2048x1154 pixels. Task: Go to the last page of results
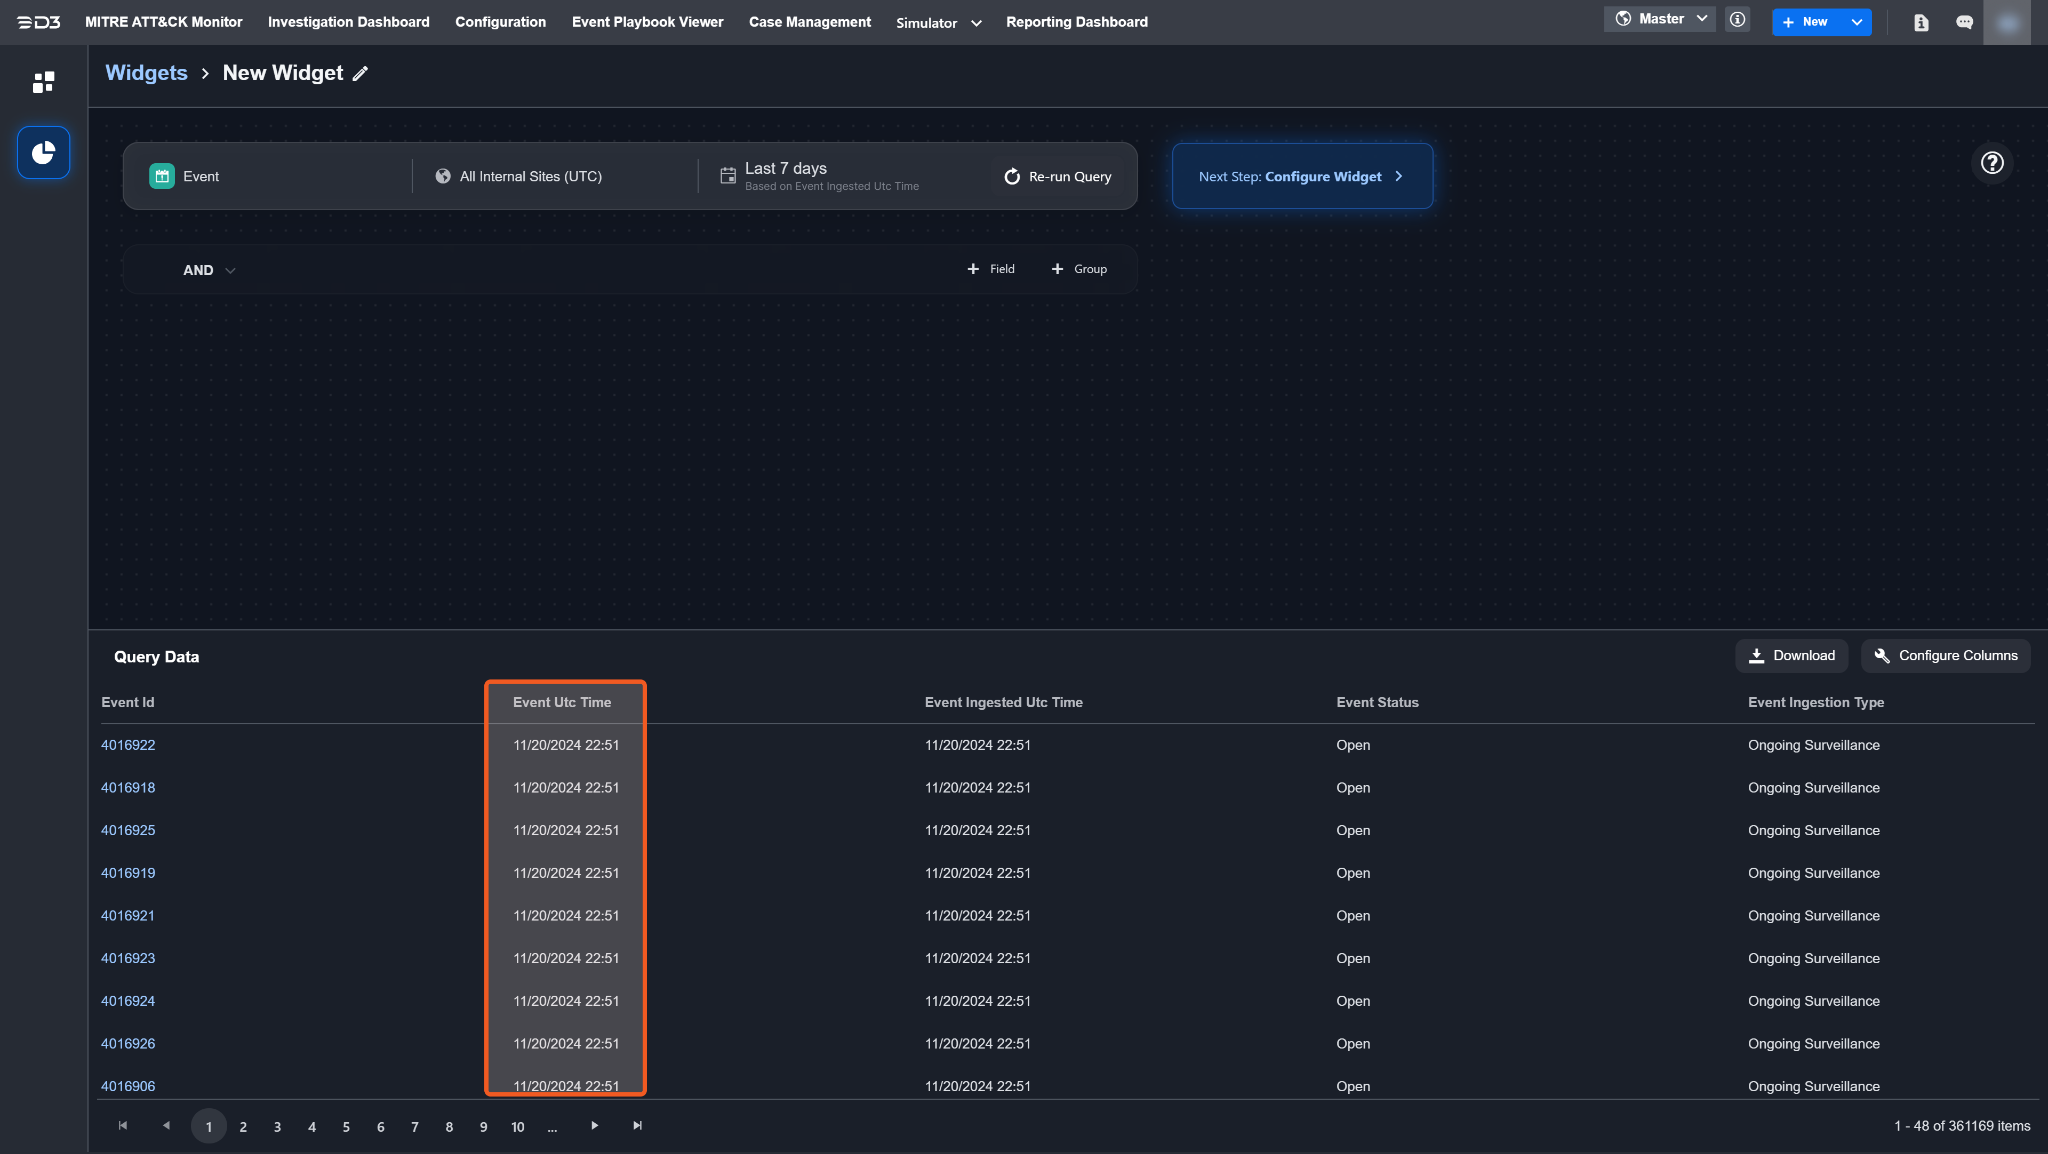point(637,1125)
